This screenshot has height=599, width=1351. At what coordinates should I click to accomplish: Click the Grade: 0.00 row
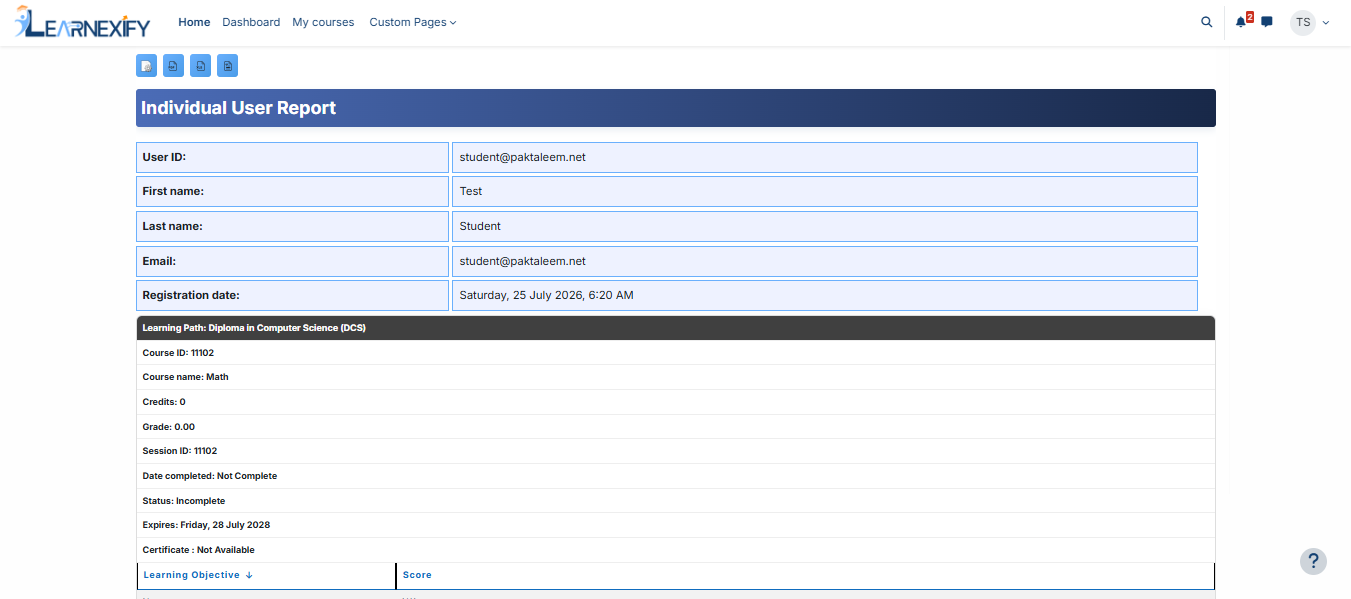tap(676, 427)
